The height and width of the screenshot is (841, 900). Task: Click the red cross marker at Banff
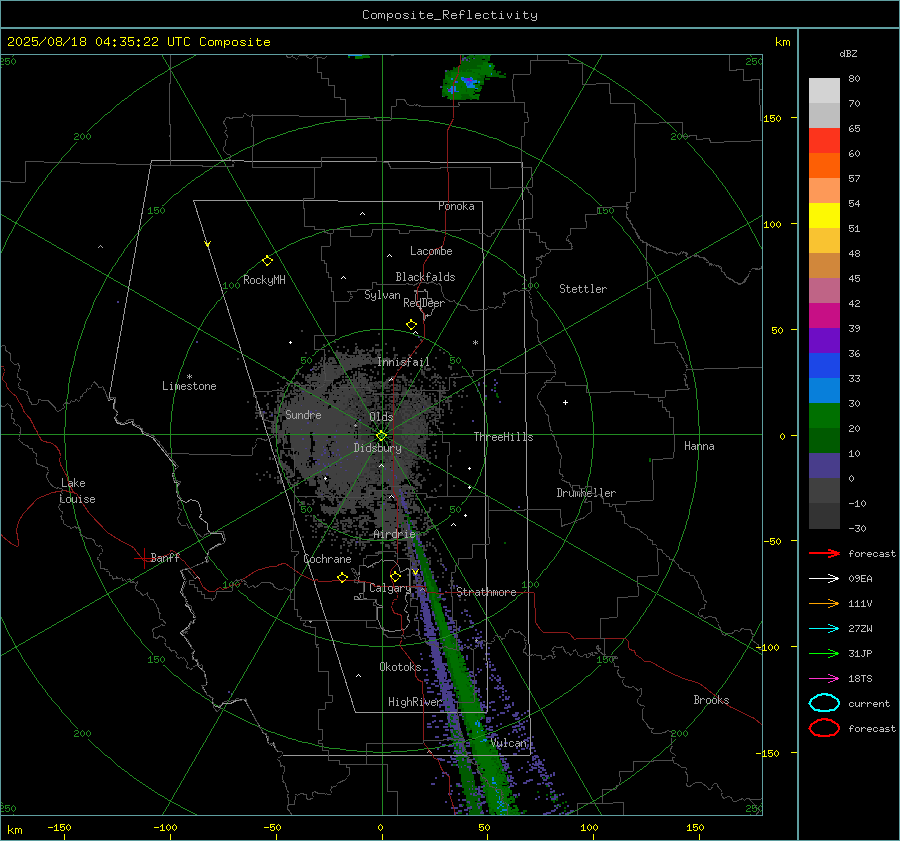click(143, 558)
